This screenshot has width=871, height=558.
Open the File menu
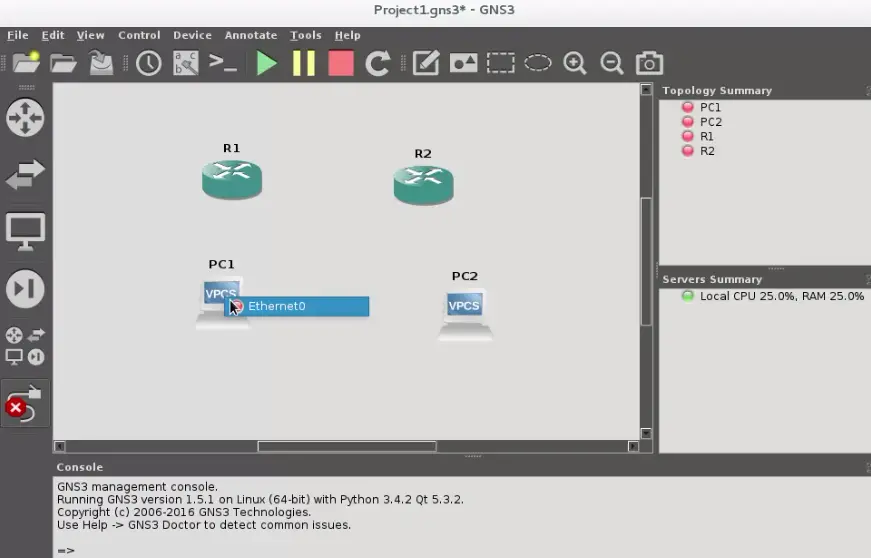[17, 35]
